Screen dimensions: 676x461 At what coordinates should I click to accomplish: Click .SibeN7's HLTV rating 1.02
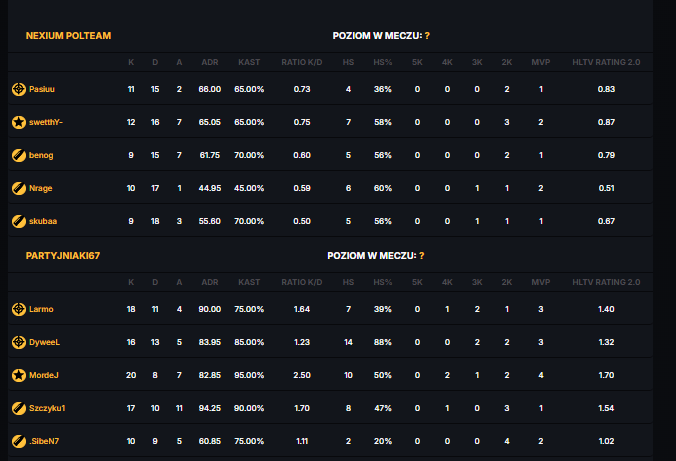click(x=606, y=441)
